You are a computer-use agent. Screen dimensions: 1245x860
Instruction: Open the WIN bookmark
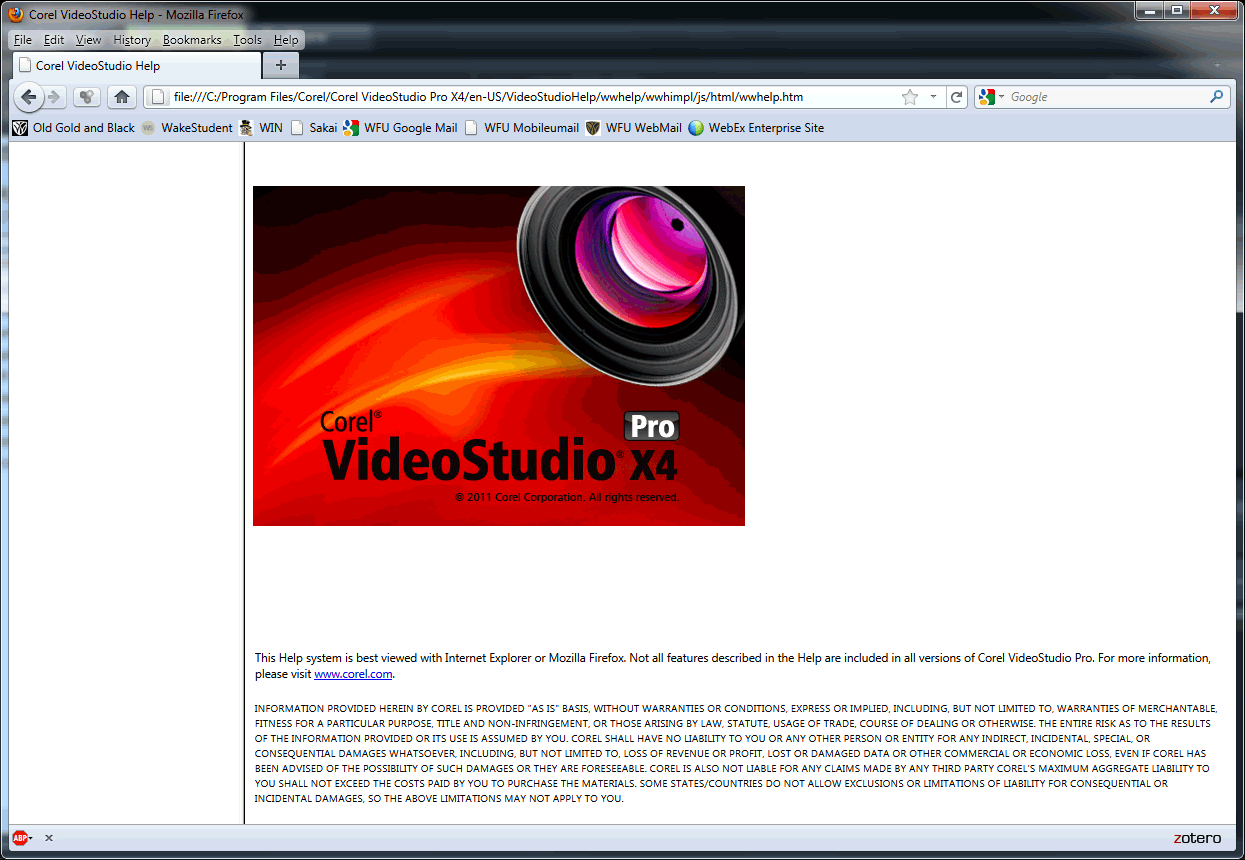pyautogui.click(x=261, y=128)
